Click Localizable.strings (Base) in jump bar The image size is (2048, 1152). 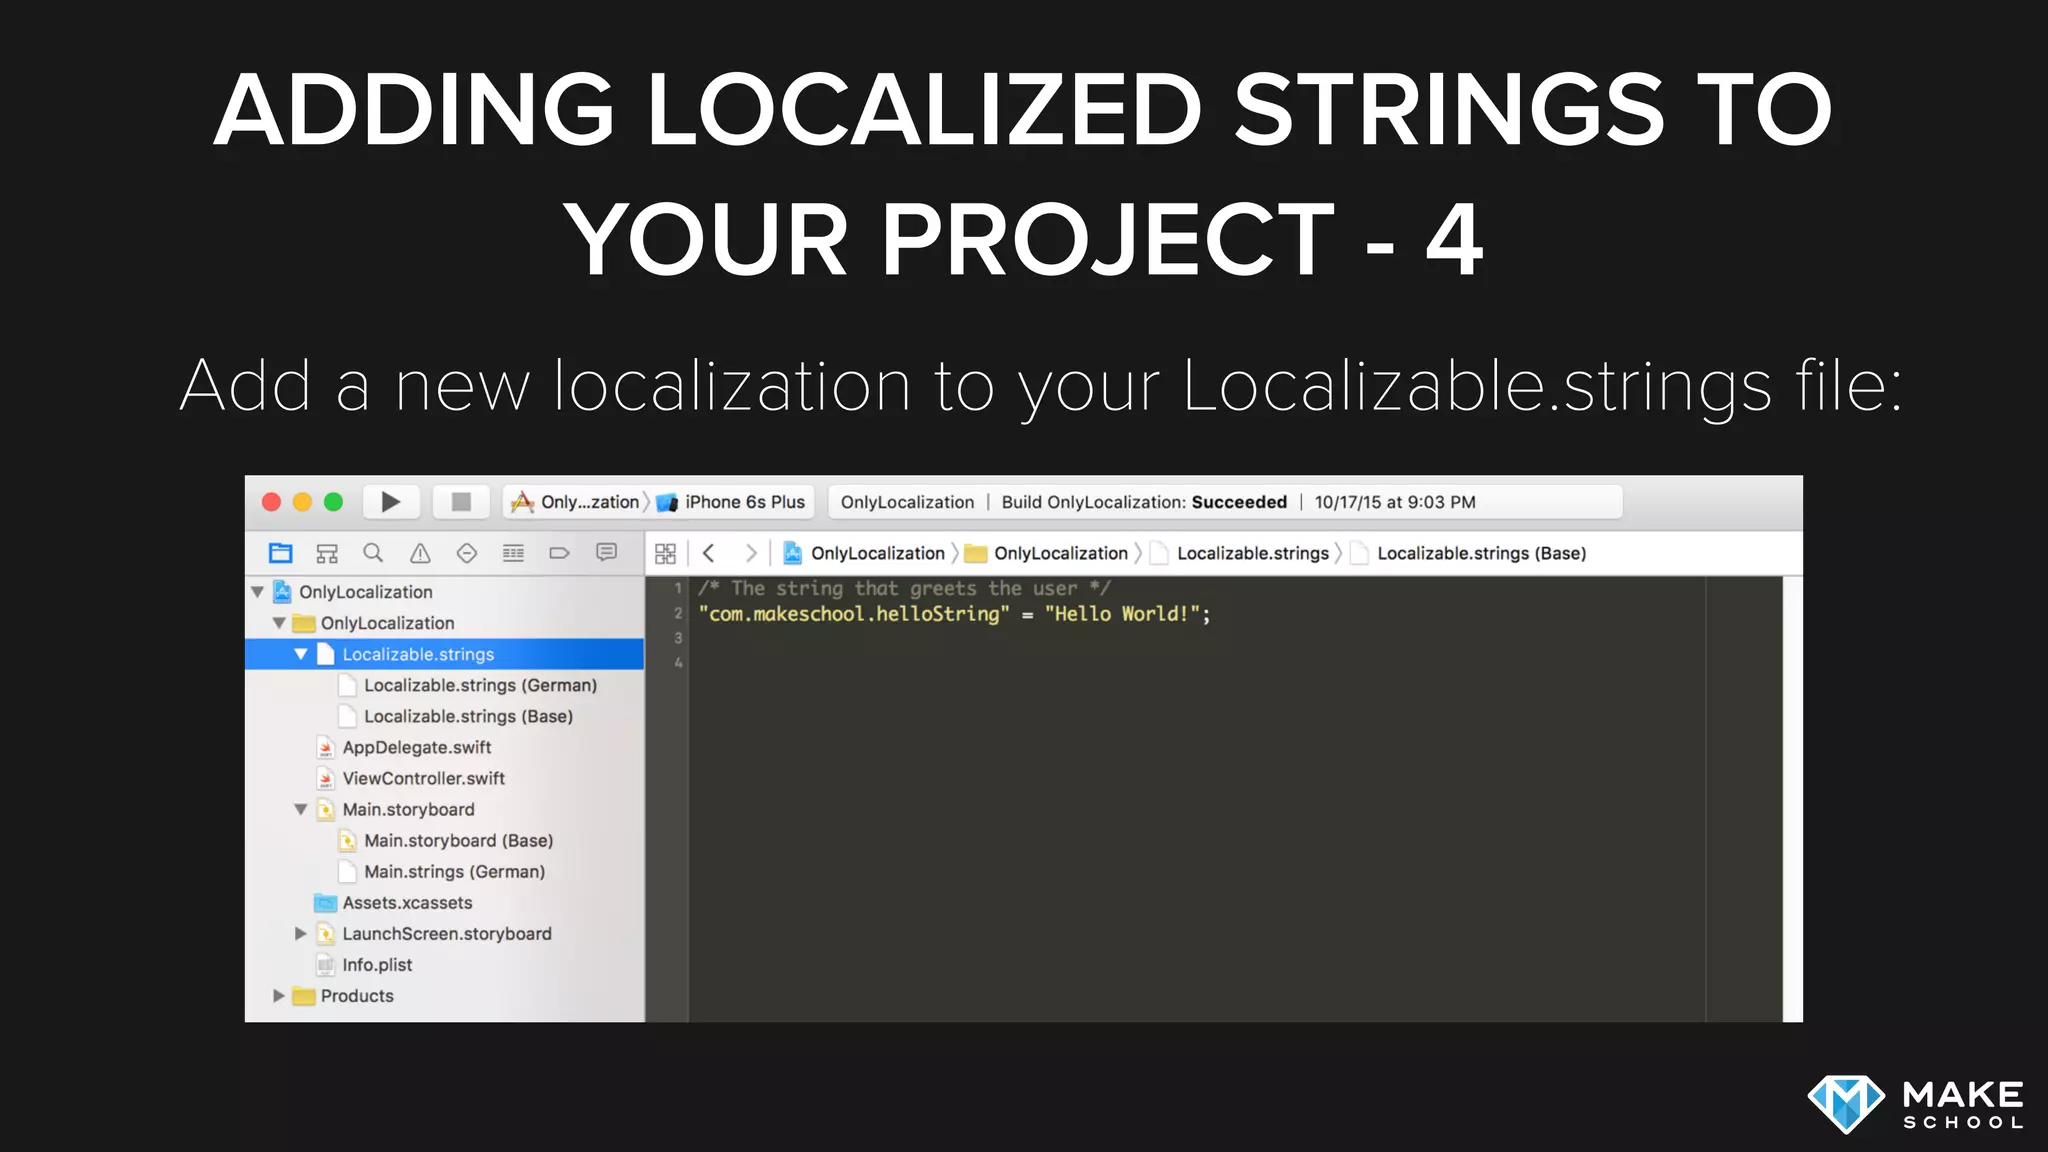tap(1468, 553)
